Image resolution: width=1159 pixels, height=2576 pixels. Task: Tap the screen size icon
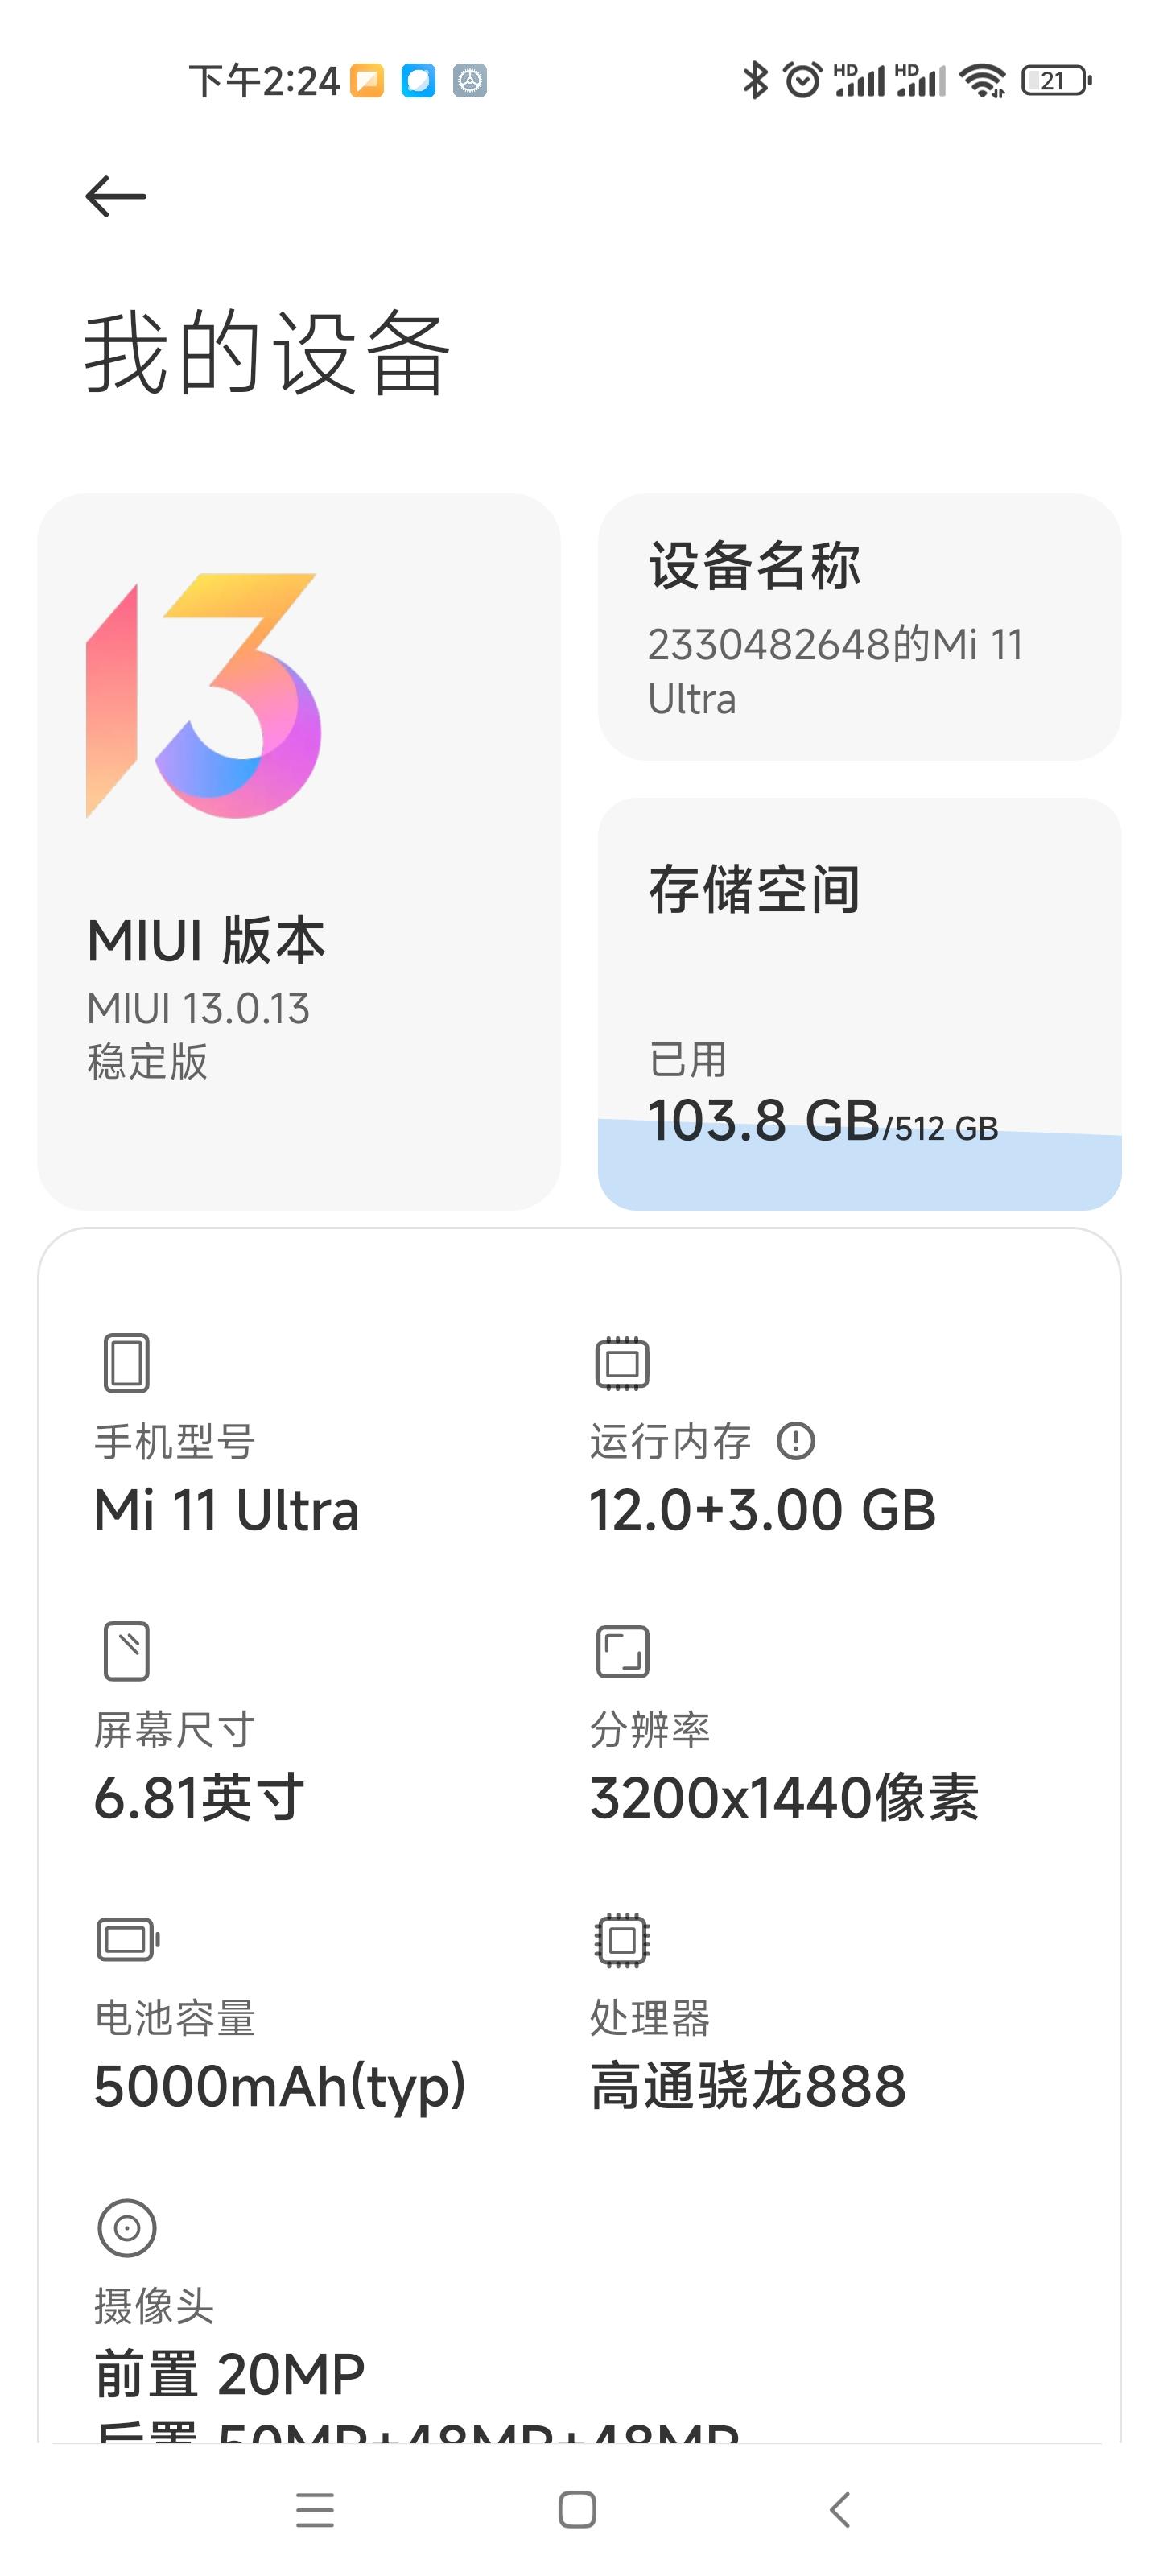pos(127,1651)
